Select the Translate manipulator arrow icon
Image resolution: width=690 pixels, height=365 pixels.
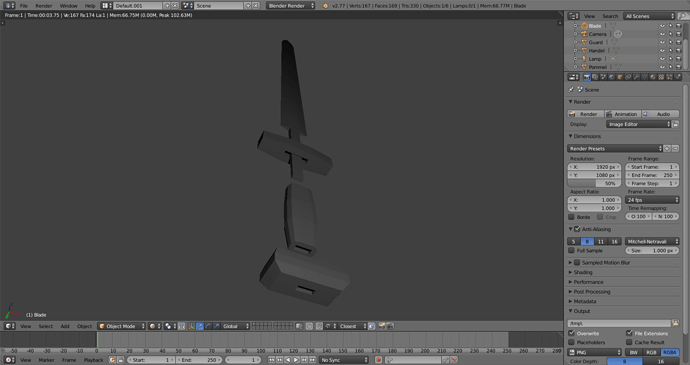[199, 326]
